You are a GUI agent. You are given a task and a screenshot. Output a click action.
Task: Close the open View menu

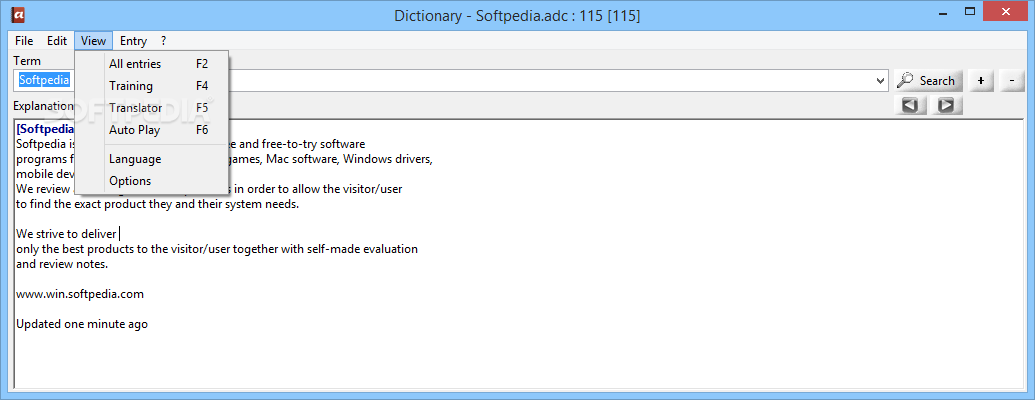tap(93, 41)
